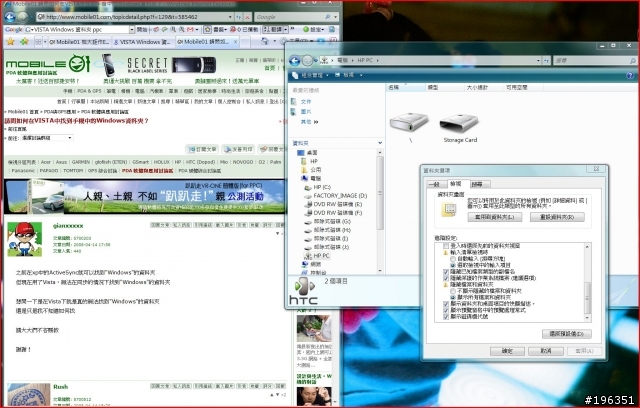Click bookmarks star on Google toolbar
640x408 pixels.
207,29
